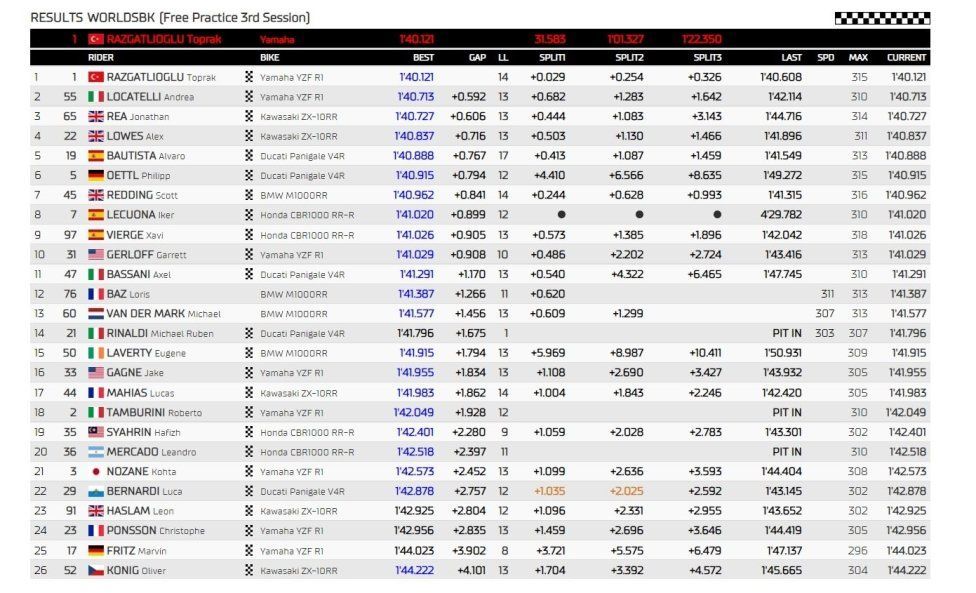Viewport: 976px width, 593px height.
Task: Click KONIG's best time 1'44.222
Action: coord(415,570)
